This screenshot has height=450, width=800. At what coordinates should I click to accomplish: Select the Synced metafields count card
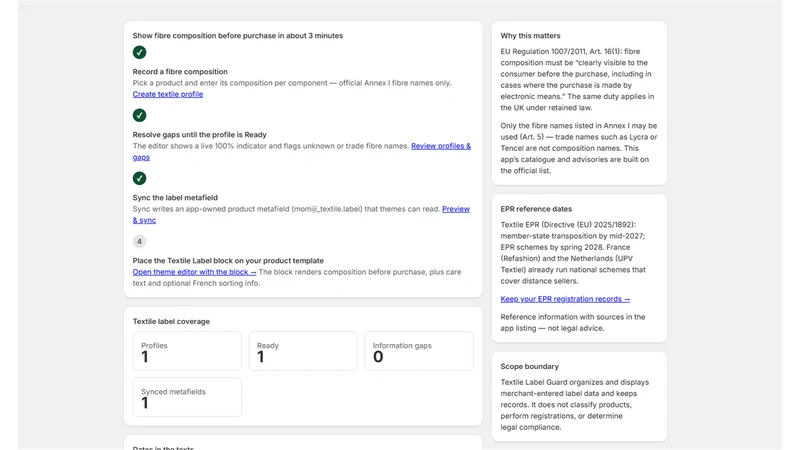click(x=187, y=397)
